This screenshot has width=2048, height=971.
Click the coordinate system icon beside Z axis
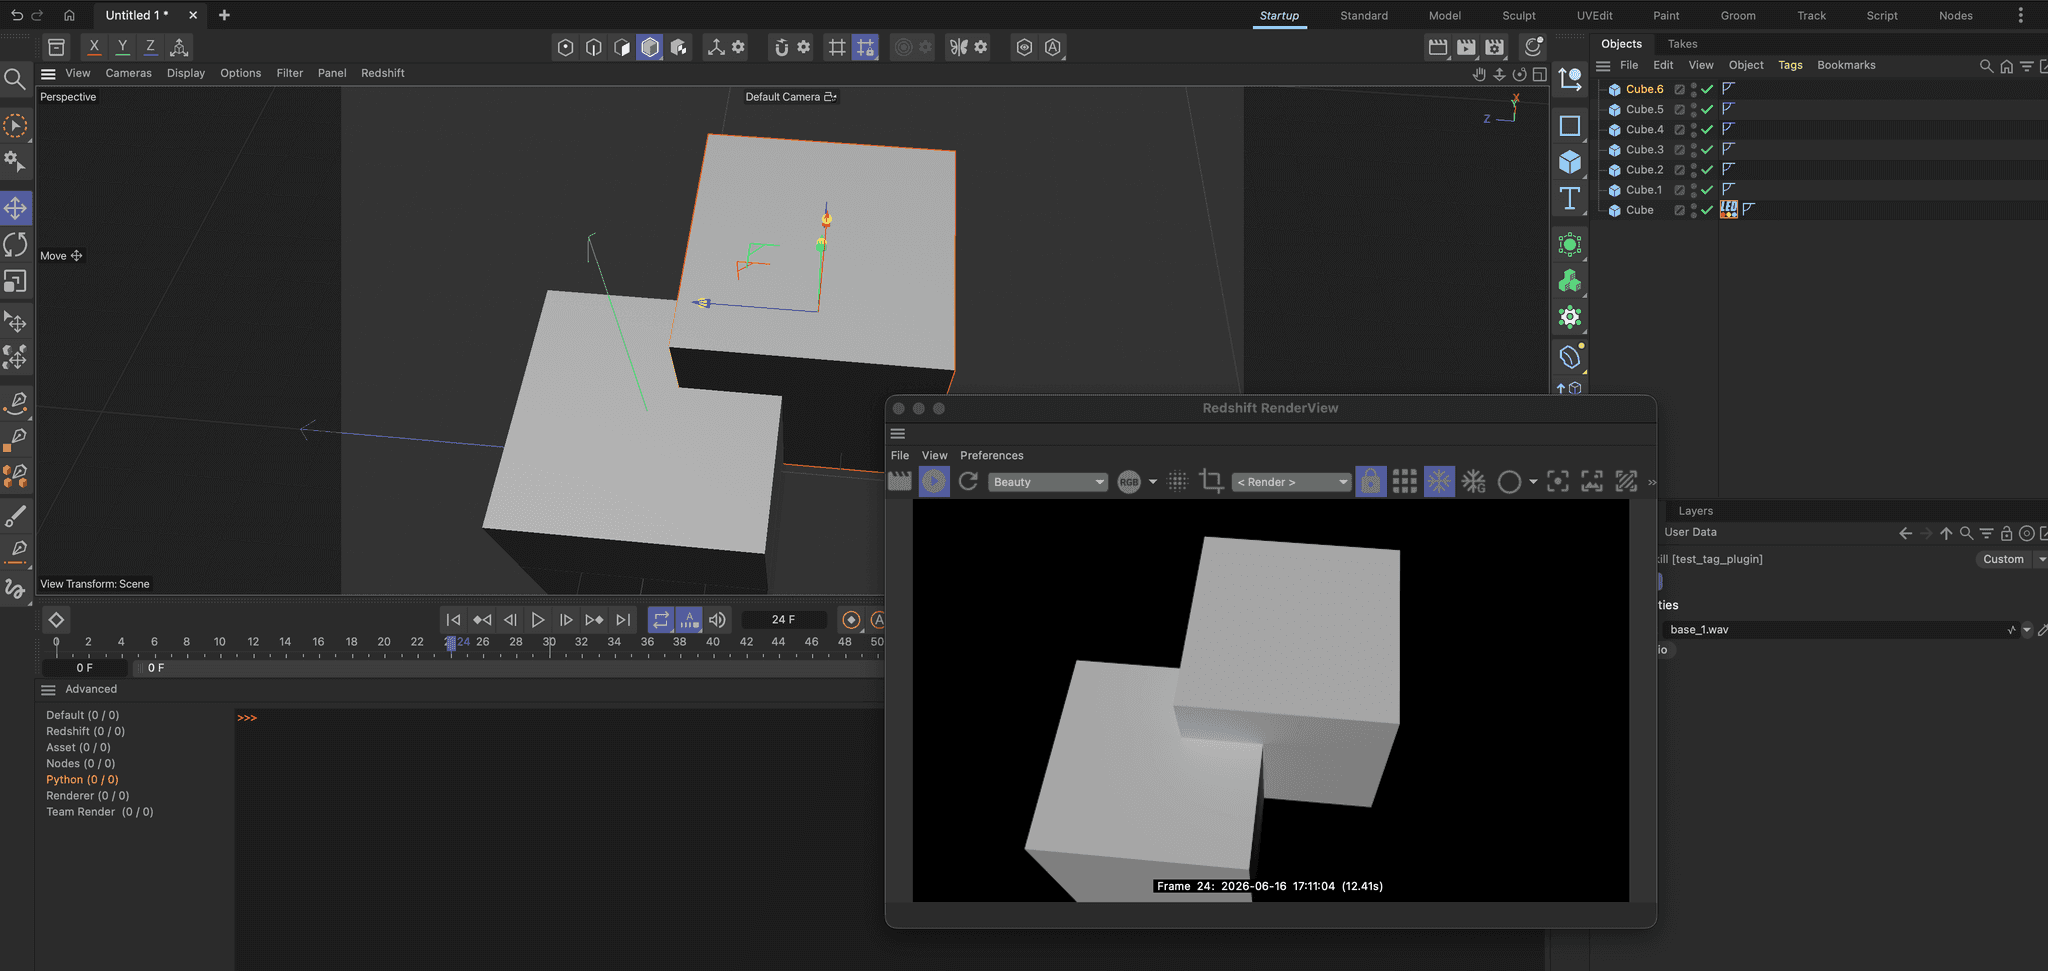point(179,47)
